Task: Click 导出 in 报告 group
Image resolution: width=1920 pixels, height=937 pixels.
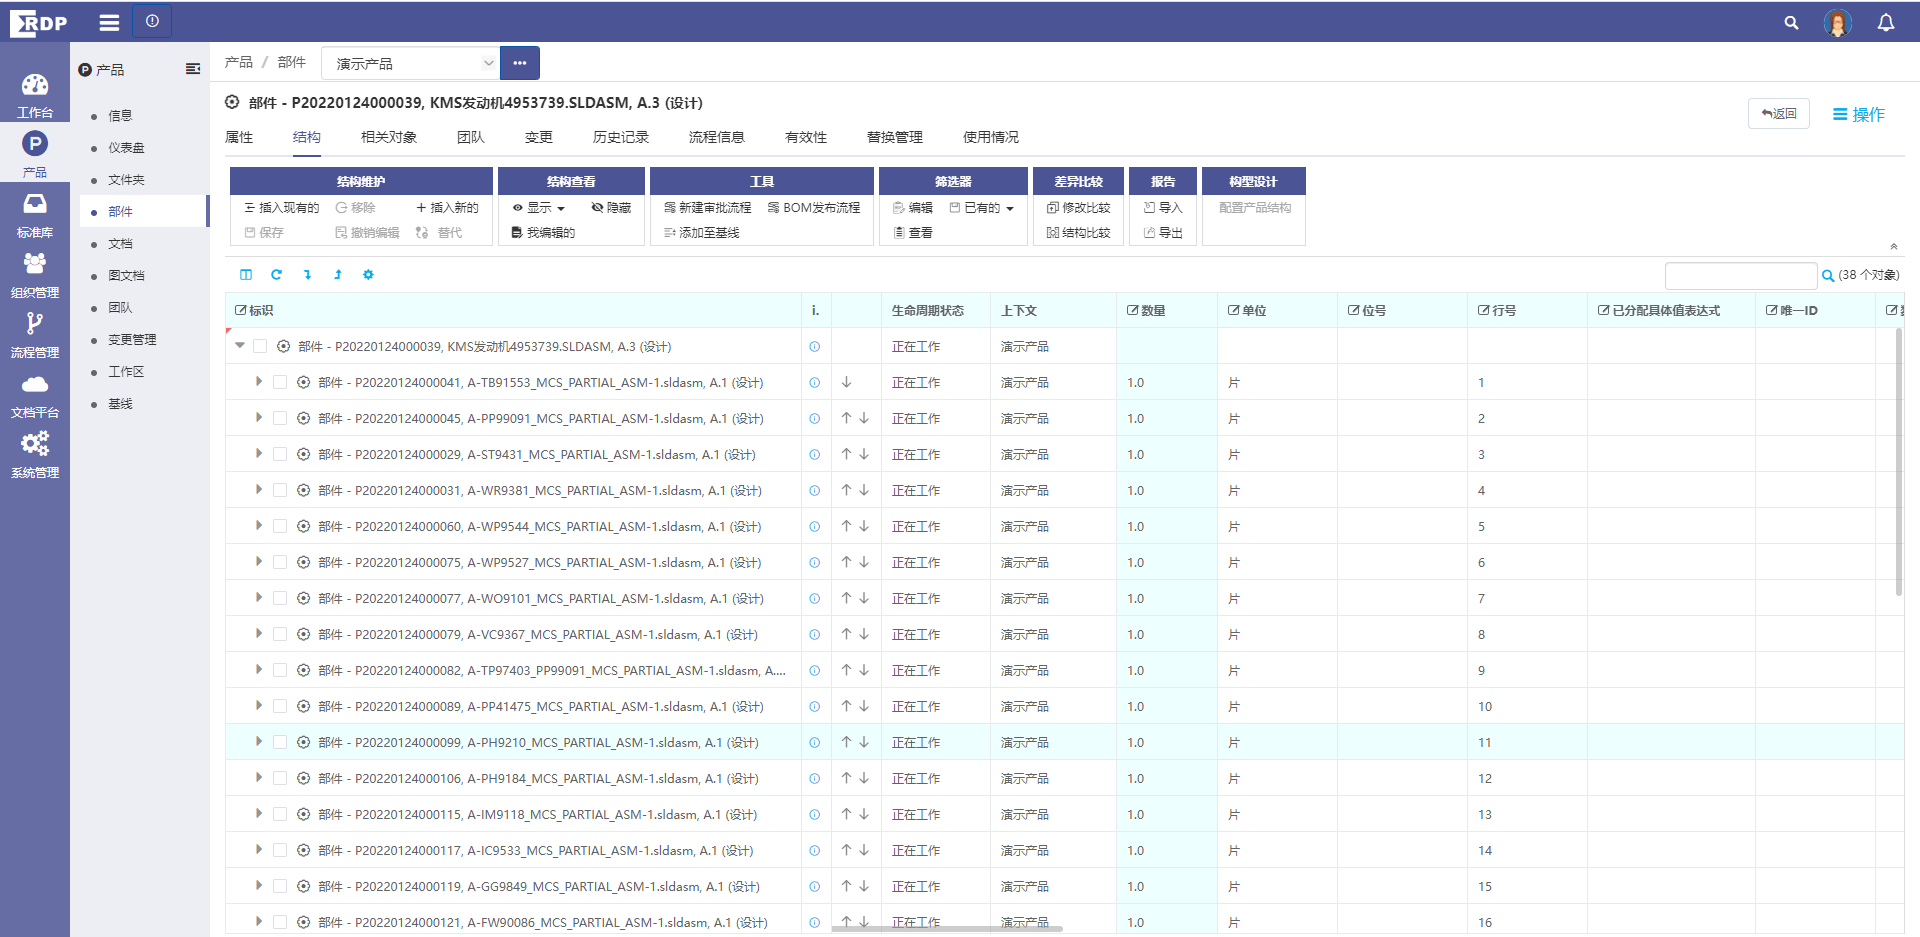Action: 1163,233
